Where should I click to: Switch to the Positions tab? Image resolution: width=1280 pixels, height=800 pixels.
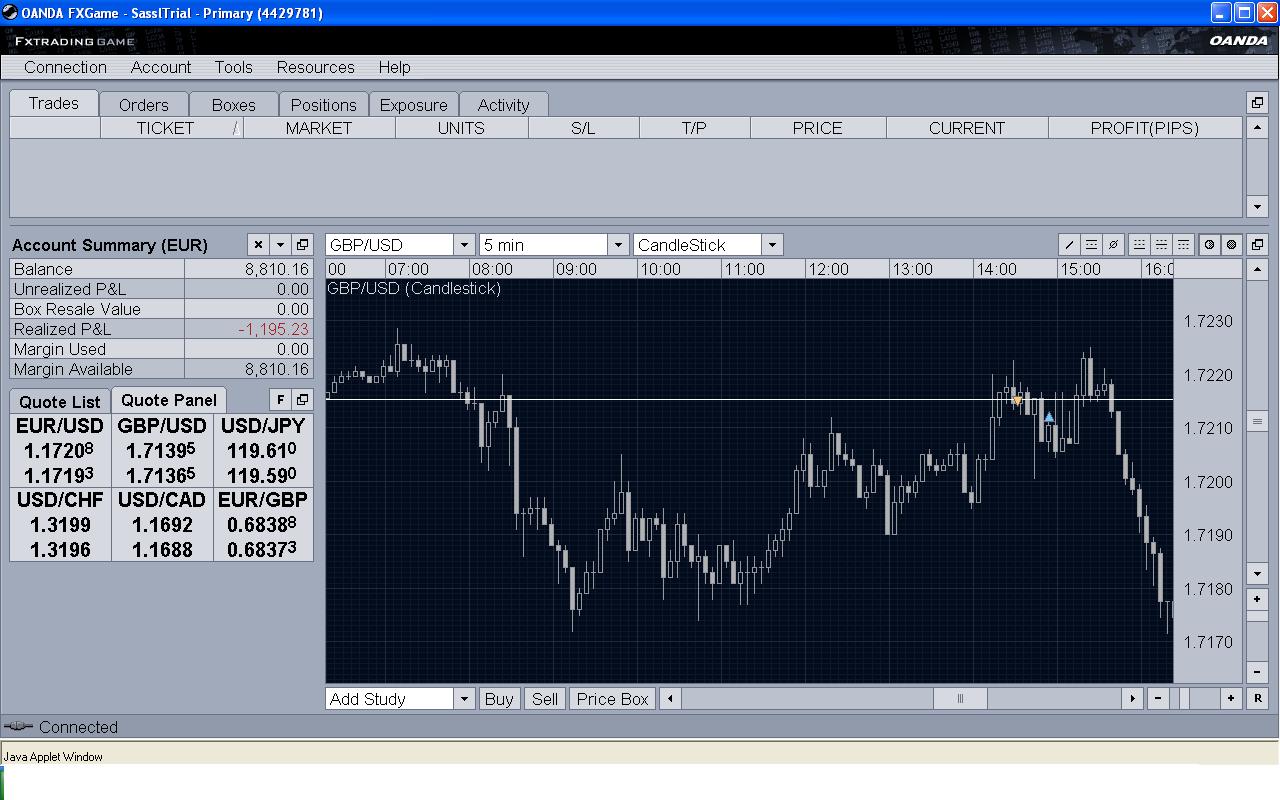pyautogui.click(x=324, y=105)
